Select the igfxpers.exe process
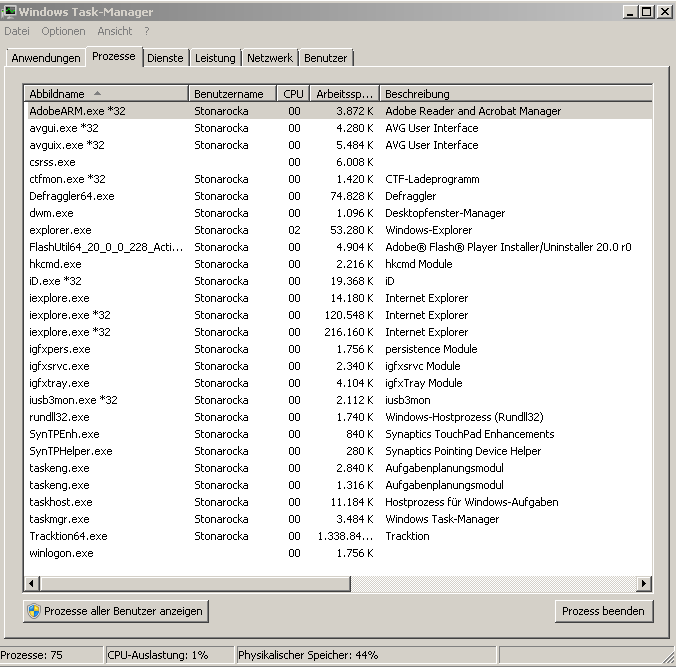 pyautogui.click(x=338, y=349)
